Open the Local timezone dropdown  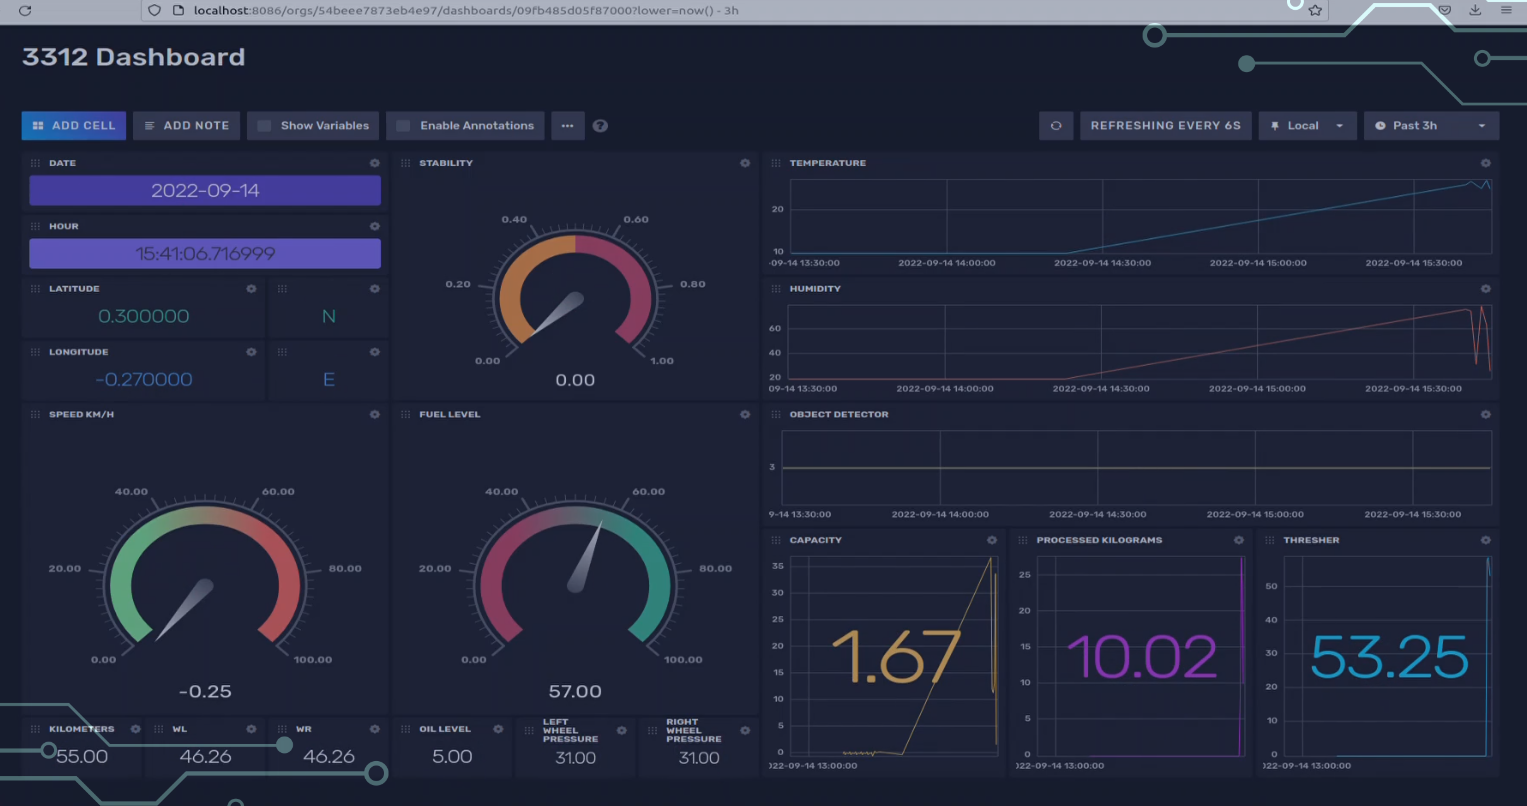click(1308, 126)
